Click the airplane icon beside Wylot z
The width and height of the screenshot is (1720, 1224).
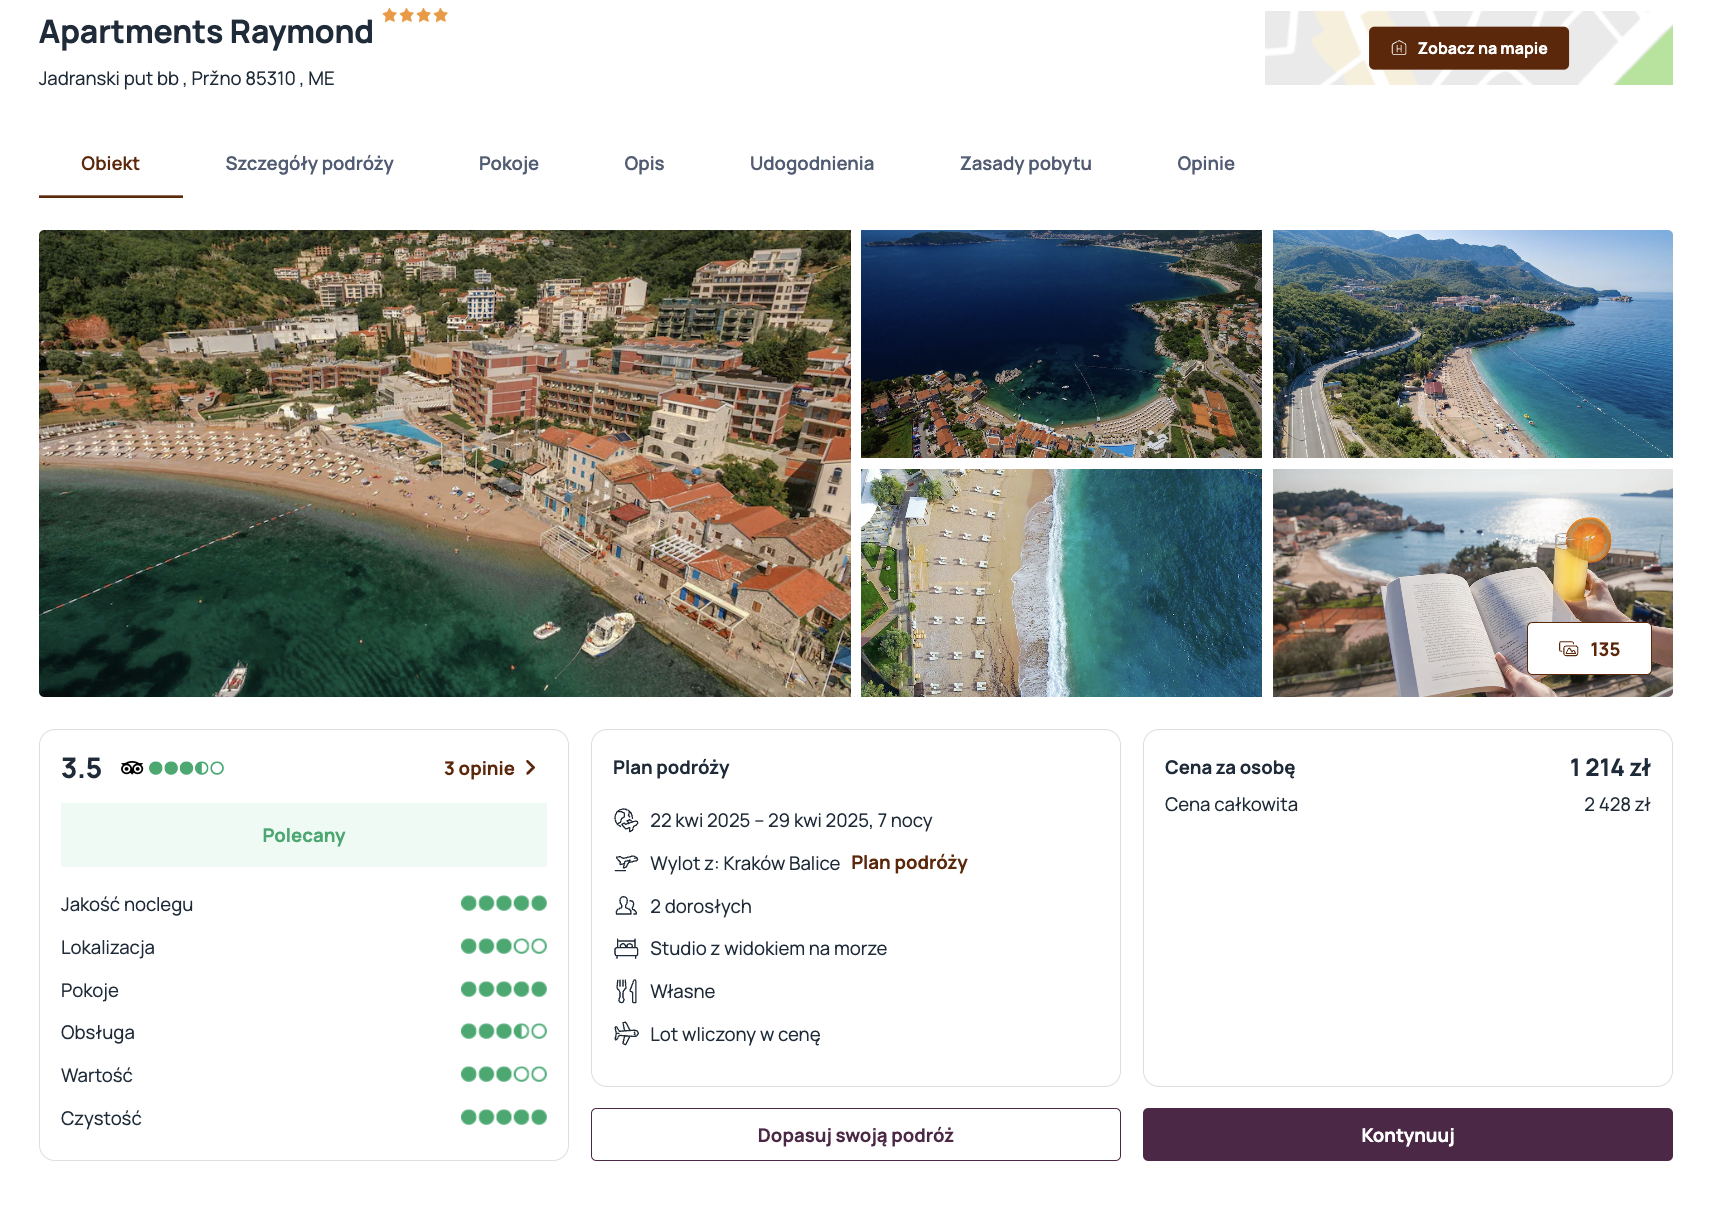pyautogui.click(x=626, y=863)
